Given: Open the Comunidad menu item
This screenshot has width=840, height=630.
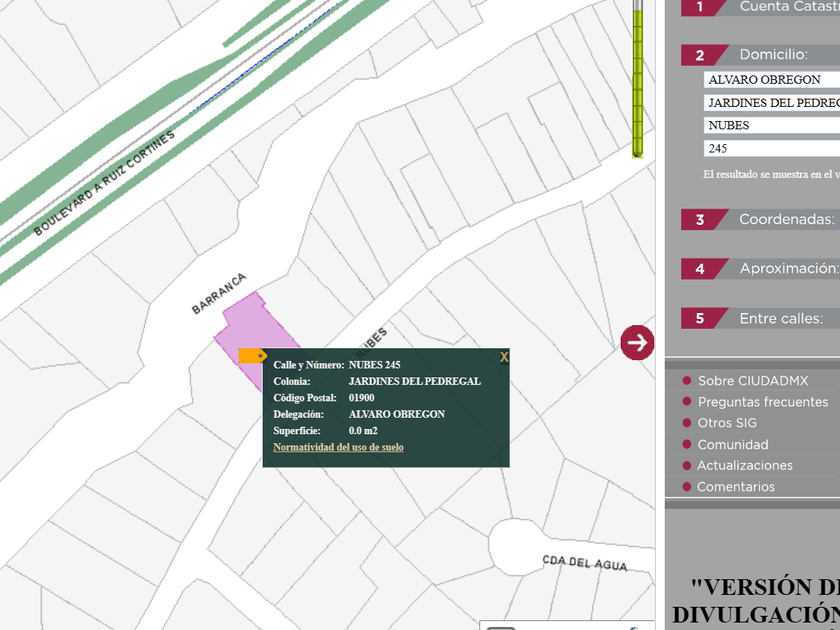Looking at the screenshot, I should (732, 445).
